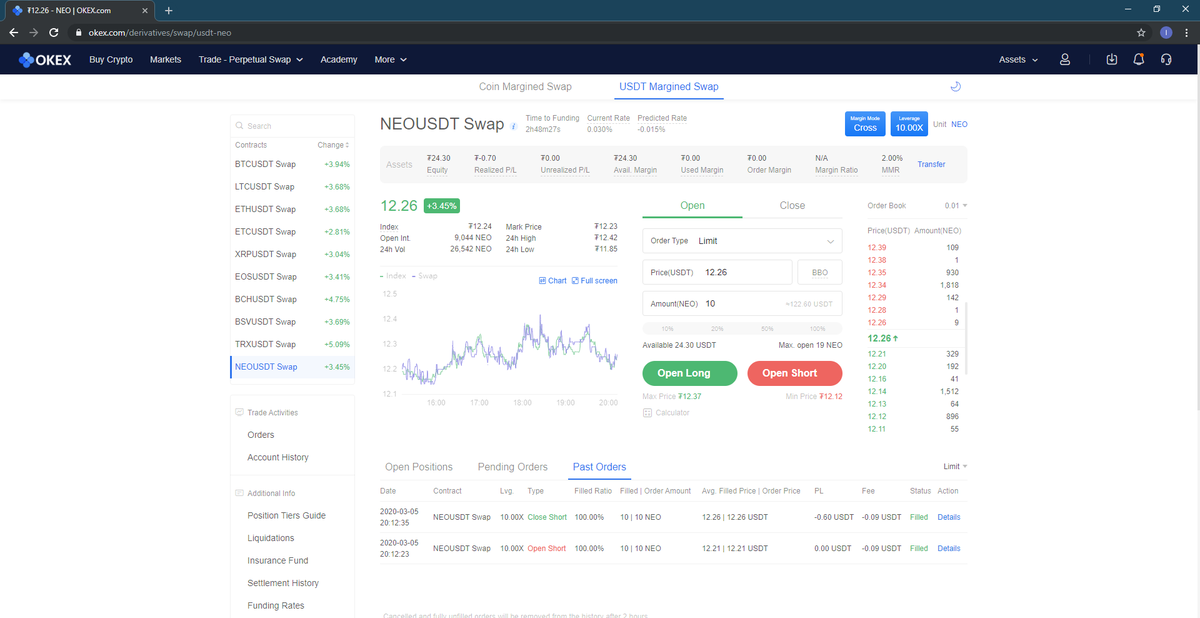Sort contracts by Change
1200x618 pixels.
point(332,145)
